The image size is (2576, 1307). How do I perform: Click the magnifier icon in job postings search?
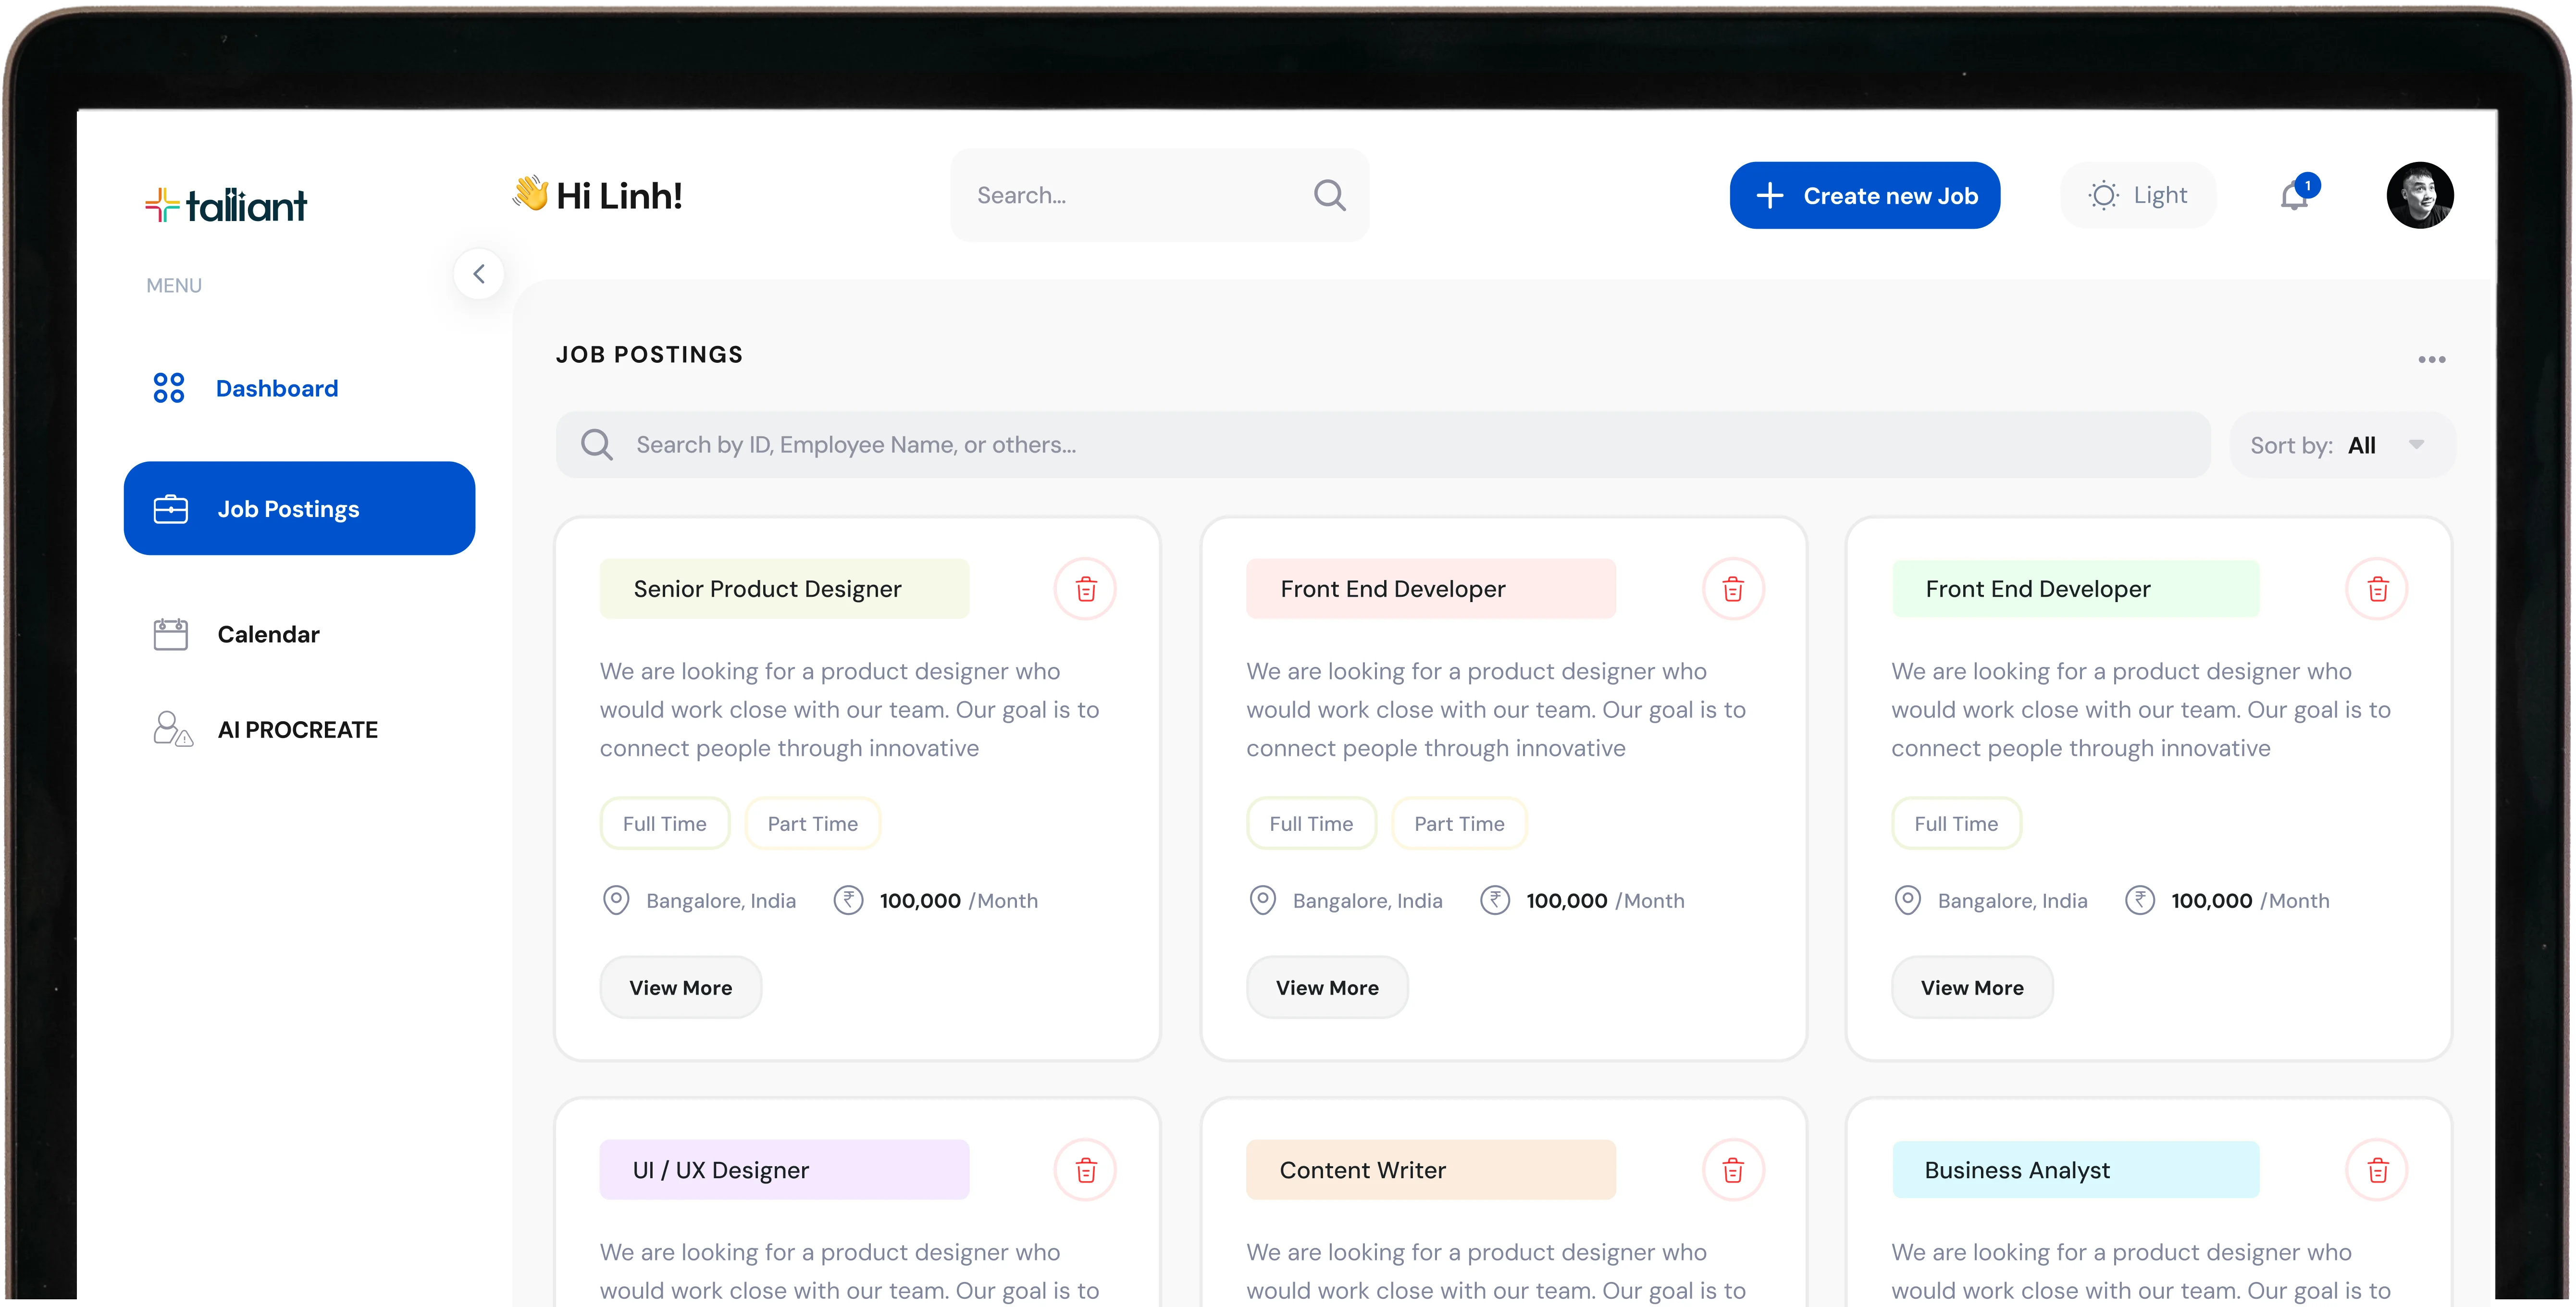pyautogui.click(x=597, y=444)
